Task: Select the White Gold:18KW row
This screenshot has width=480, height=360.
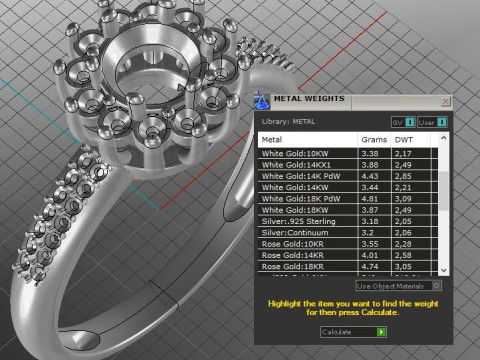Action: [348, 210]
